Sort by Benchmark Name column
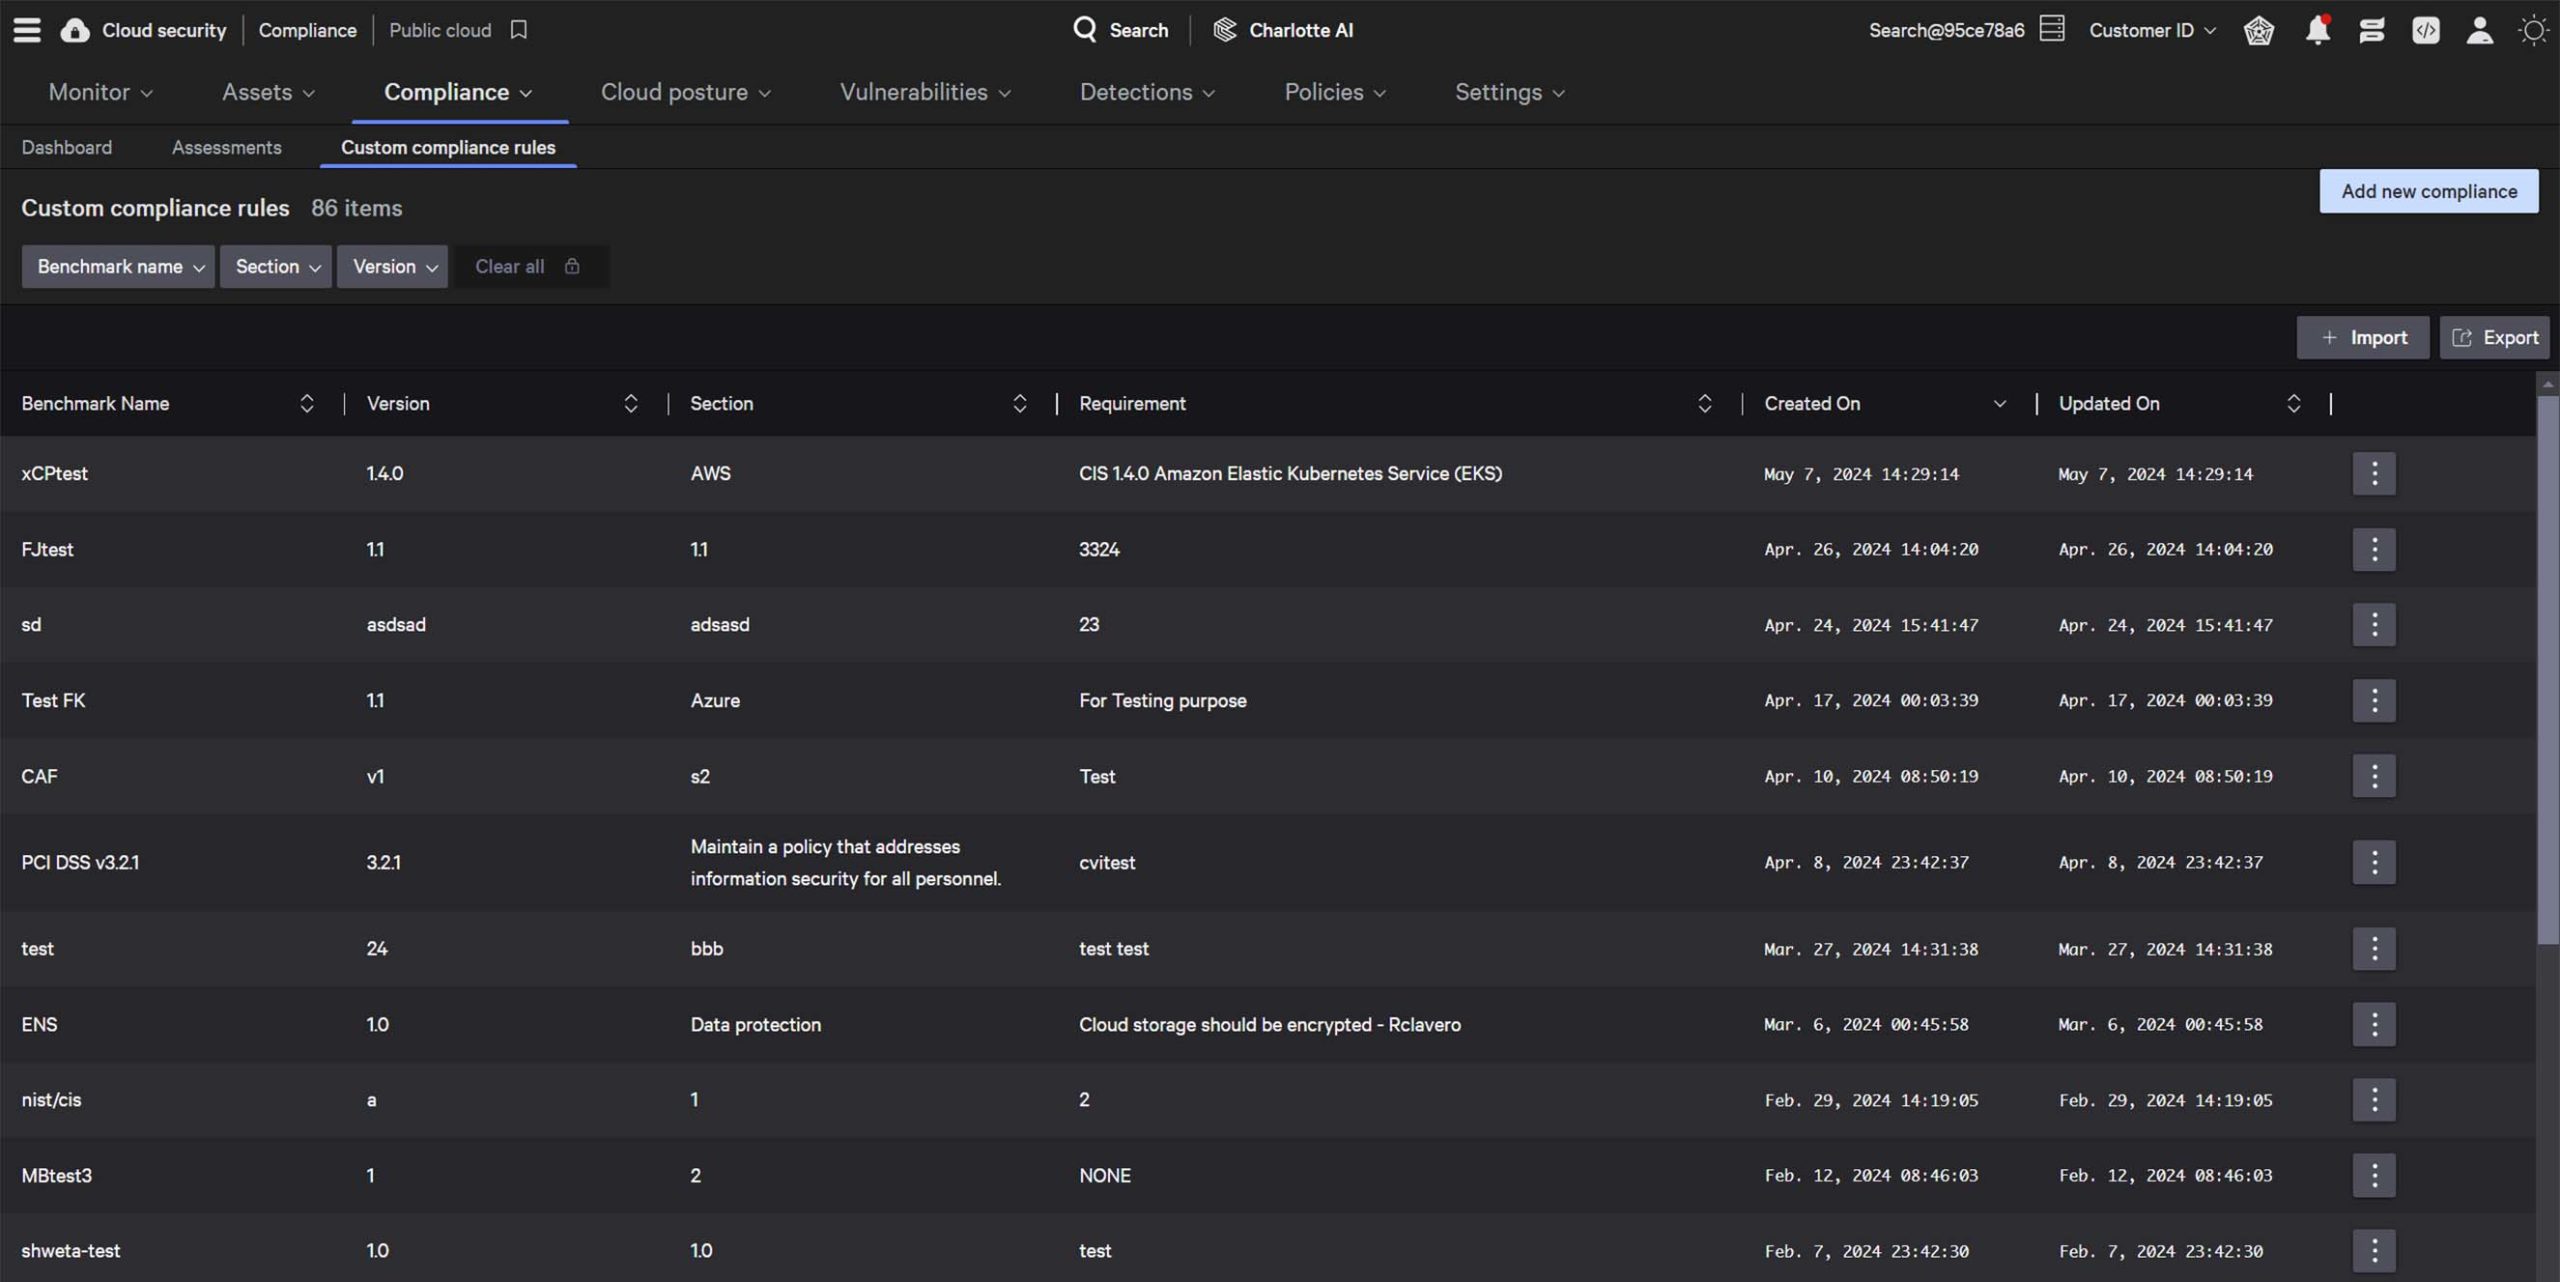Screen dimensions: 2560x1282 [306, 403]
